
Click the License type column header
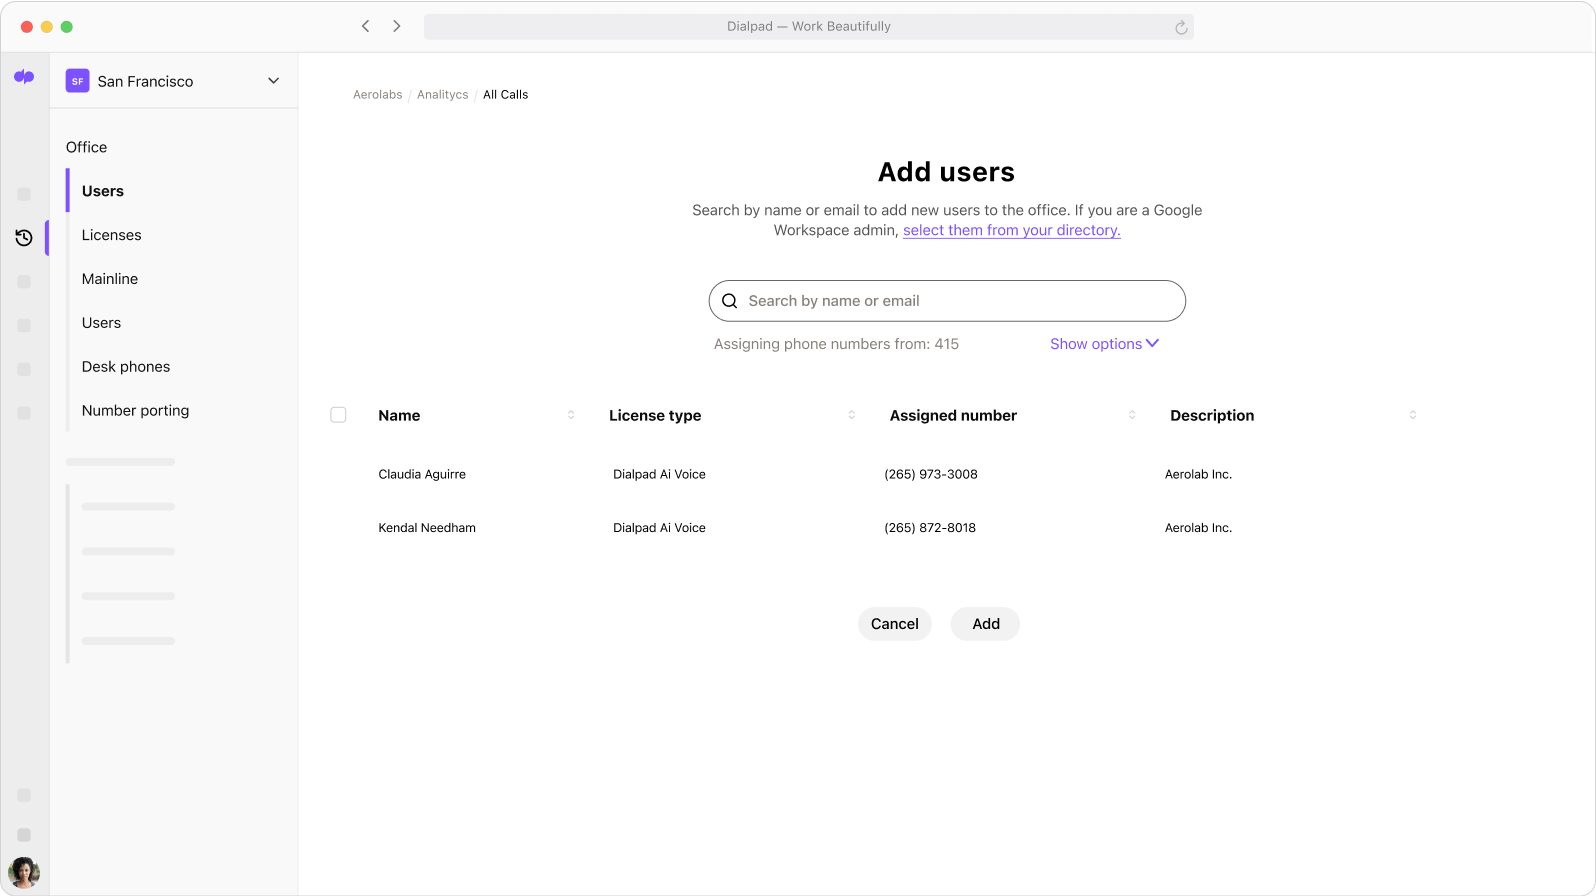pos(655,415)
